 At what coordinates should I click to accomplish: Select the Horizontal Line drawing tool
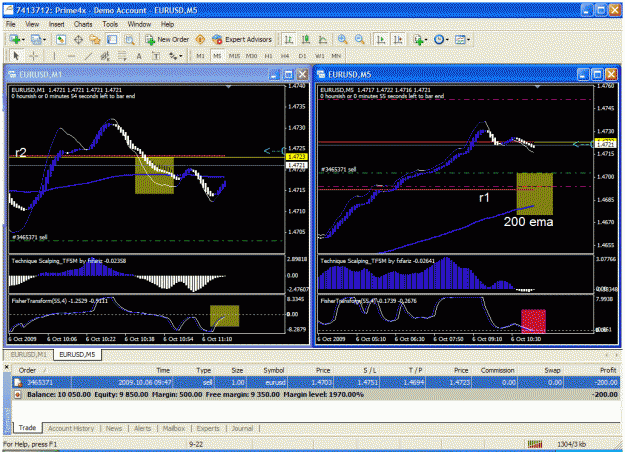click(71, 56)
